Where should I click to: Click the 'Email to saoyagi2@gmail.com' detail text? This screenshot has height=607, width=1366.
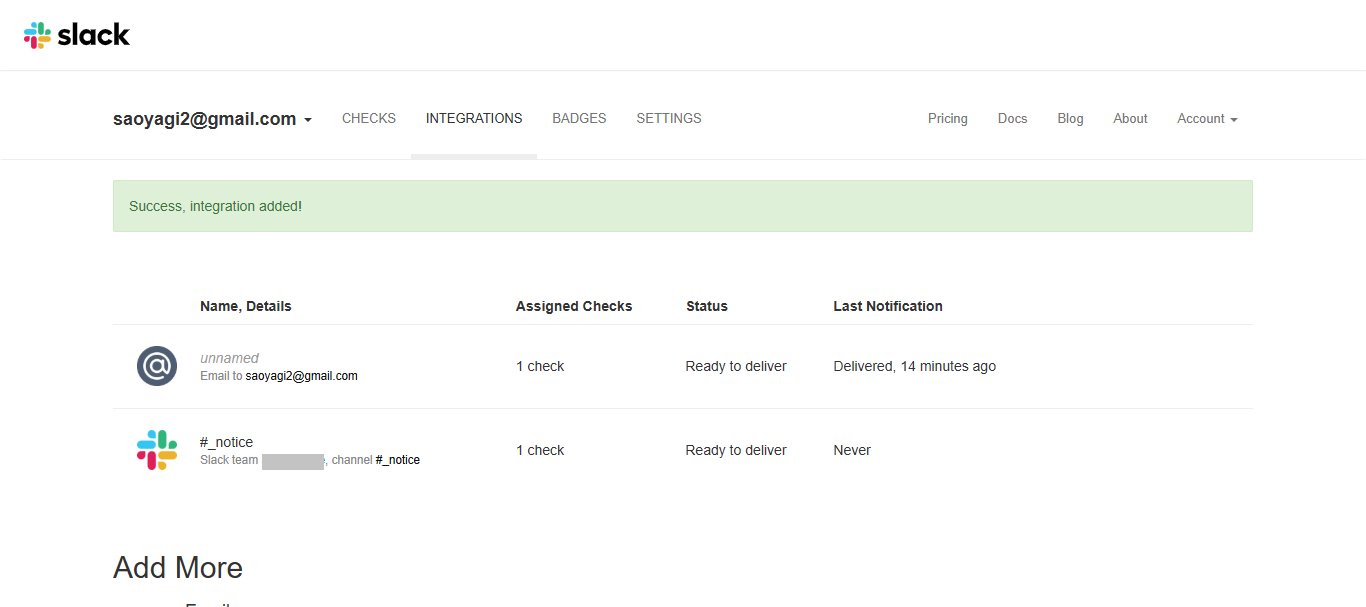click(279, 376)
